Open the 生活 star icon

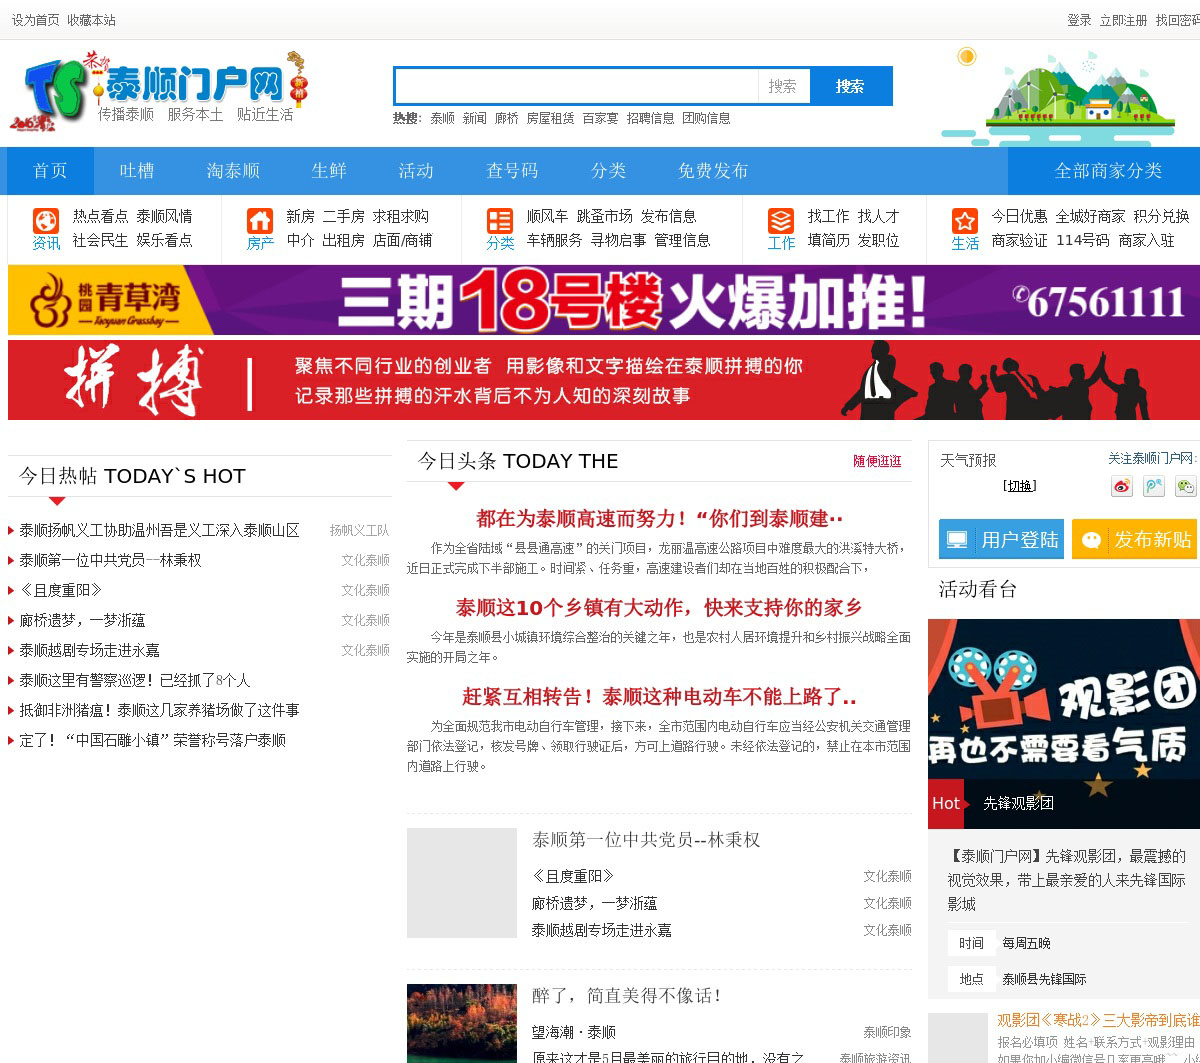coord(965,220)
